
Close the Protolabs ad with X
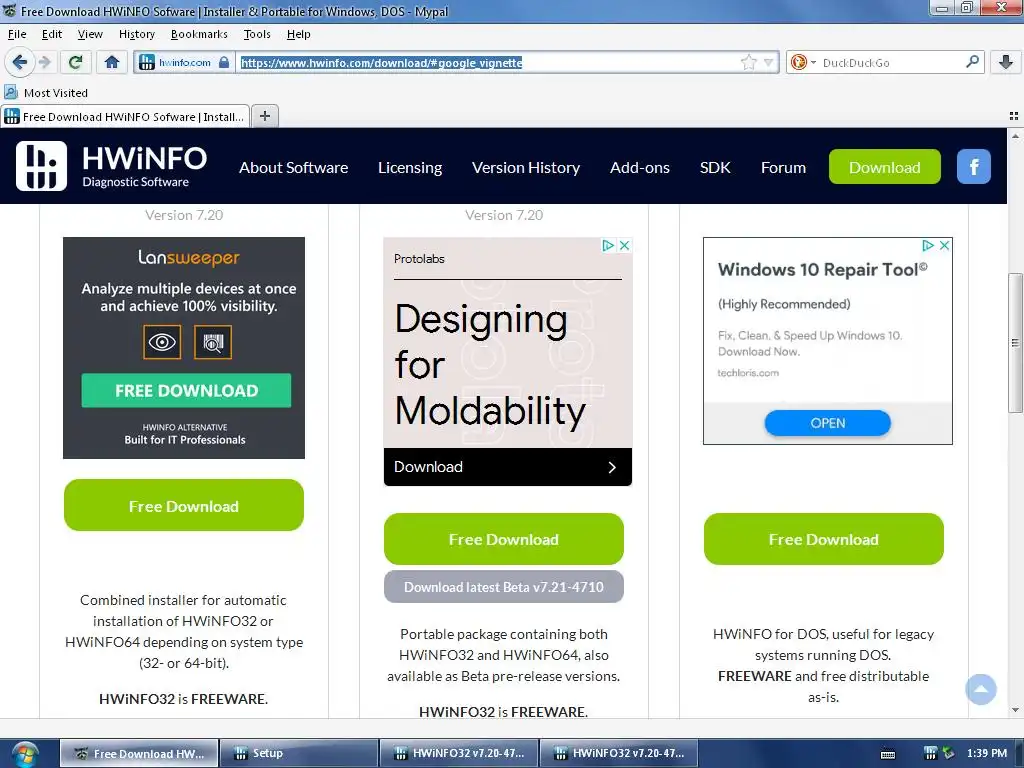(624, 246)
